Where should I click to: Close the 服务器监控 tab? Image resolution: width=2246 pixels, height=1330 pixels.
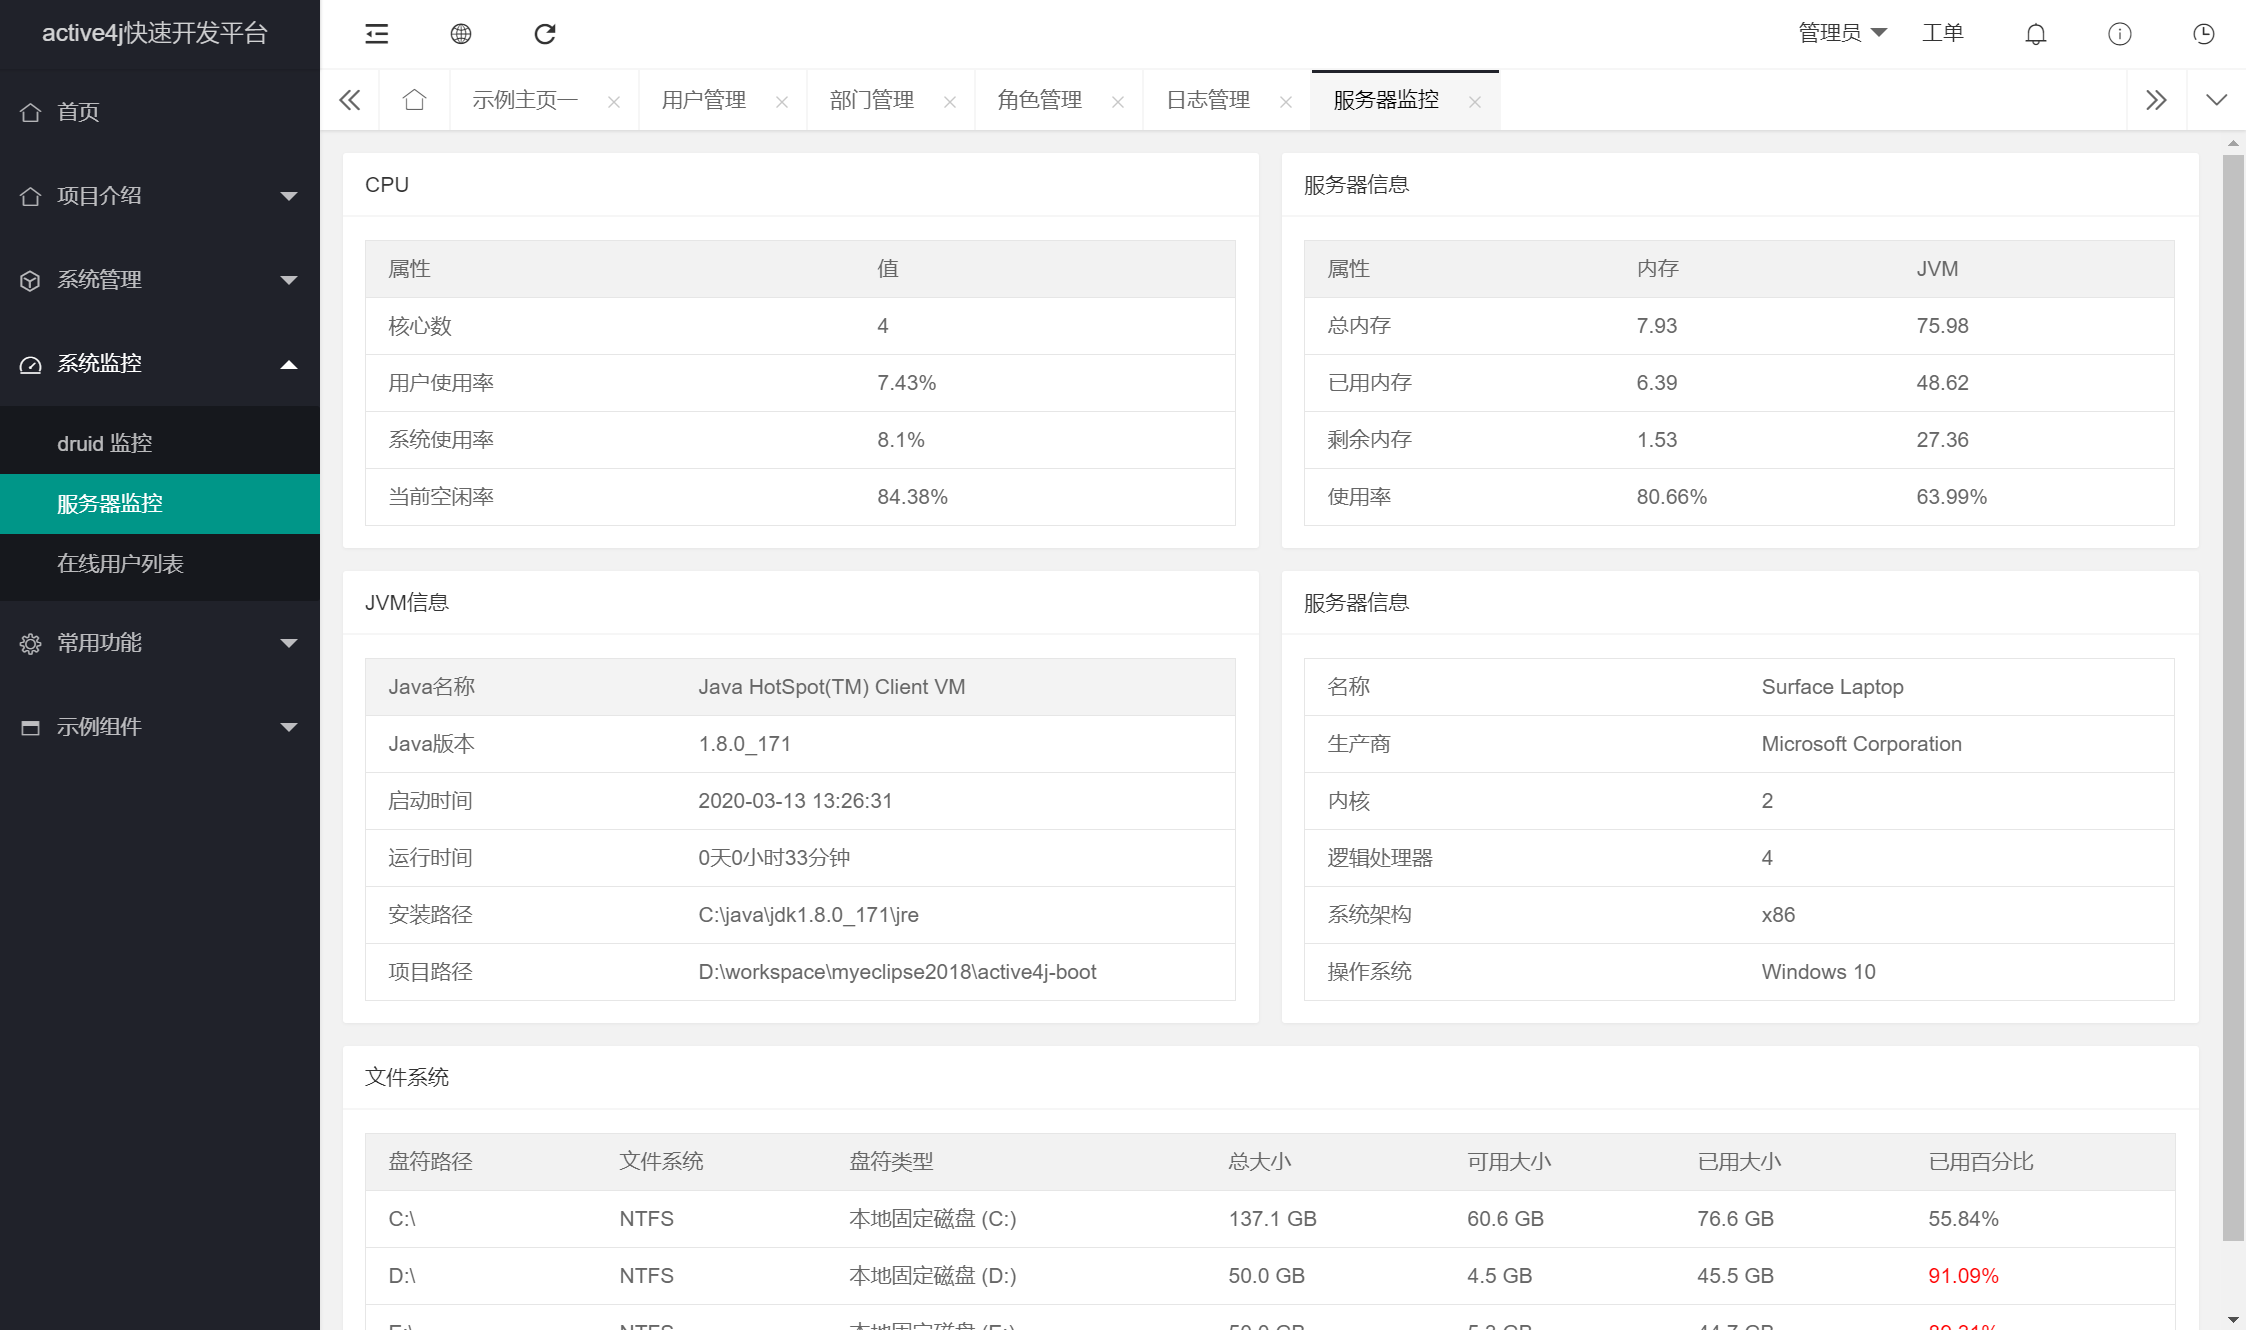[1474, 101]
